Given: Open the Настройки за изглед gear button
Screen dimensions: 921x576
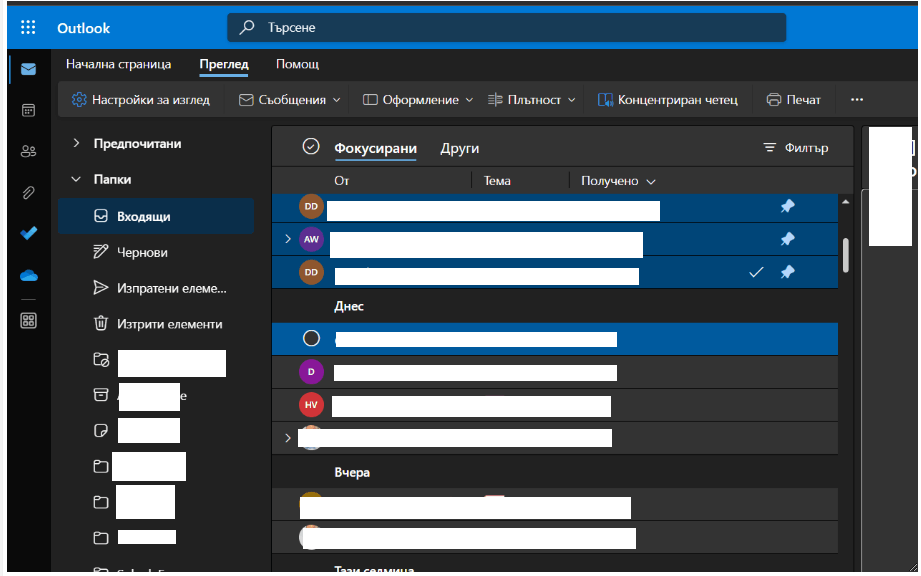Looking at the screenshot, I should 140,100.
